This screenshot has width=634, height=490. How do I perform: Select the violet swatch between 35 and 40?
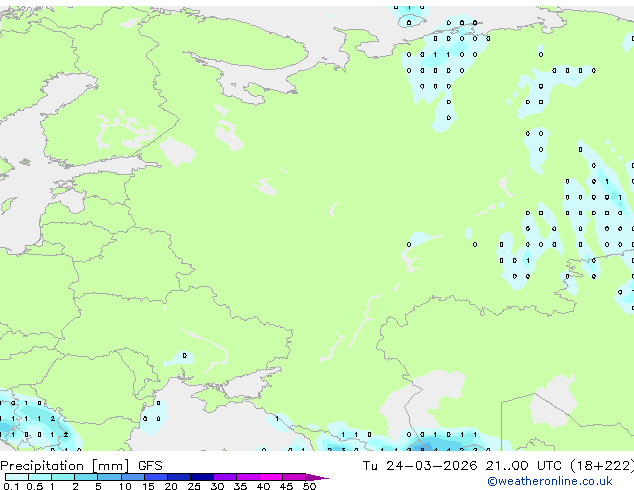[248, 477]
